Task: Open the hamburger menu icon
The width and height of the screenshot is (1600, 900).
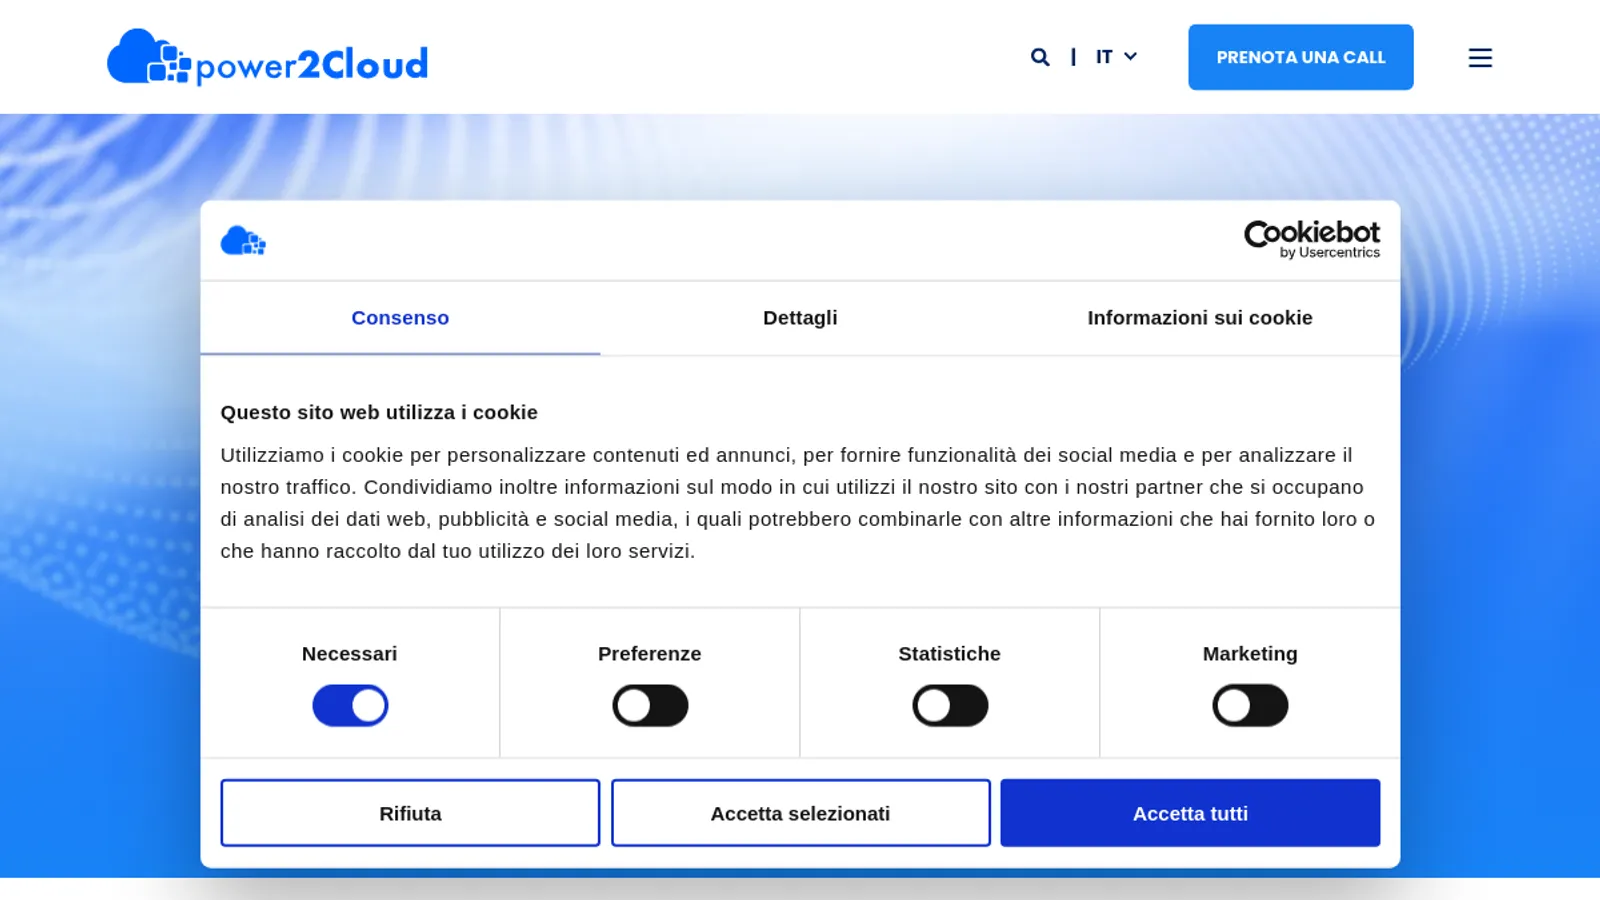Action: 1480,58
